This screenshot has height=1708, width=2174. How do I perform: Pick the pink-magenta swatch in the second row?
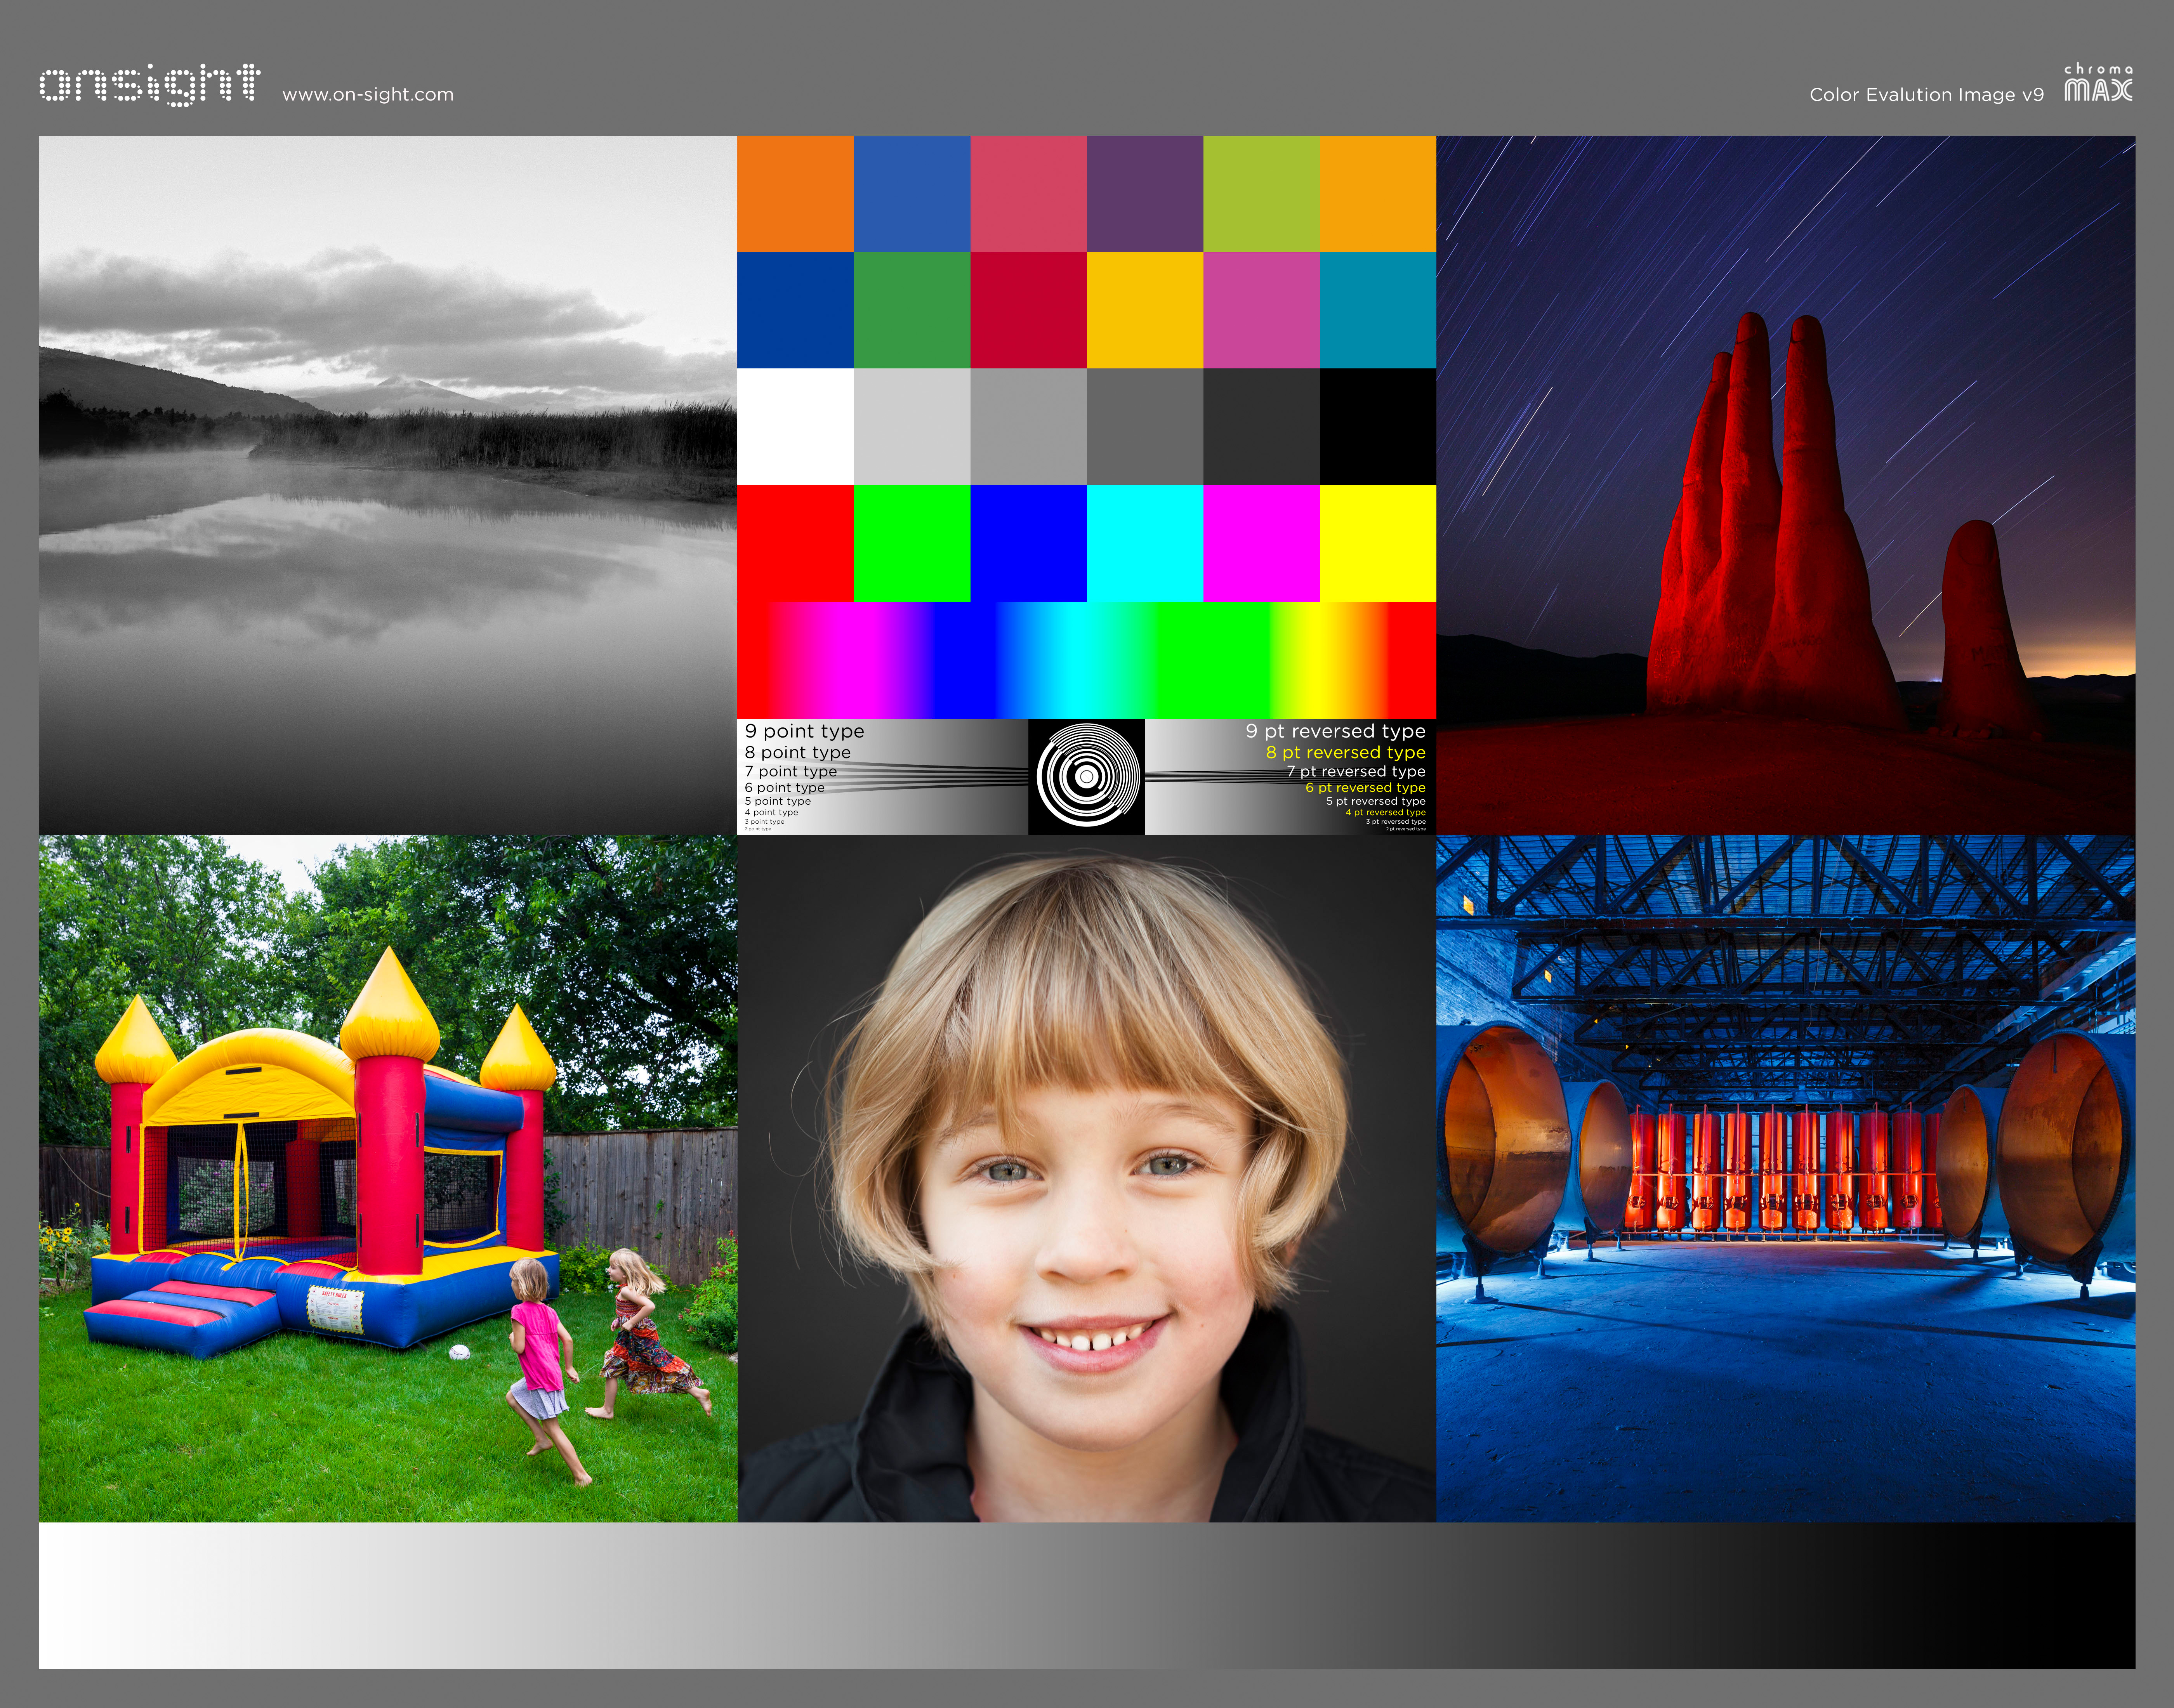(x=1261, y=310)
